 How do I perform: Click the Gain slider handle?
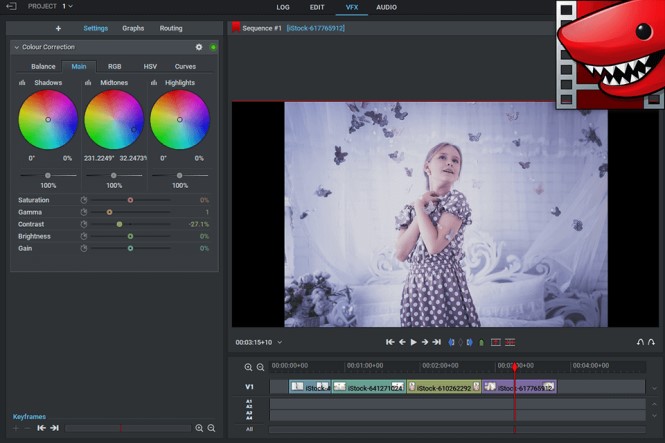[130, 248]
